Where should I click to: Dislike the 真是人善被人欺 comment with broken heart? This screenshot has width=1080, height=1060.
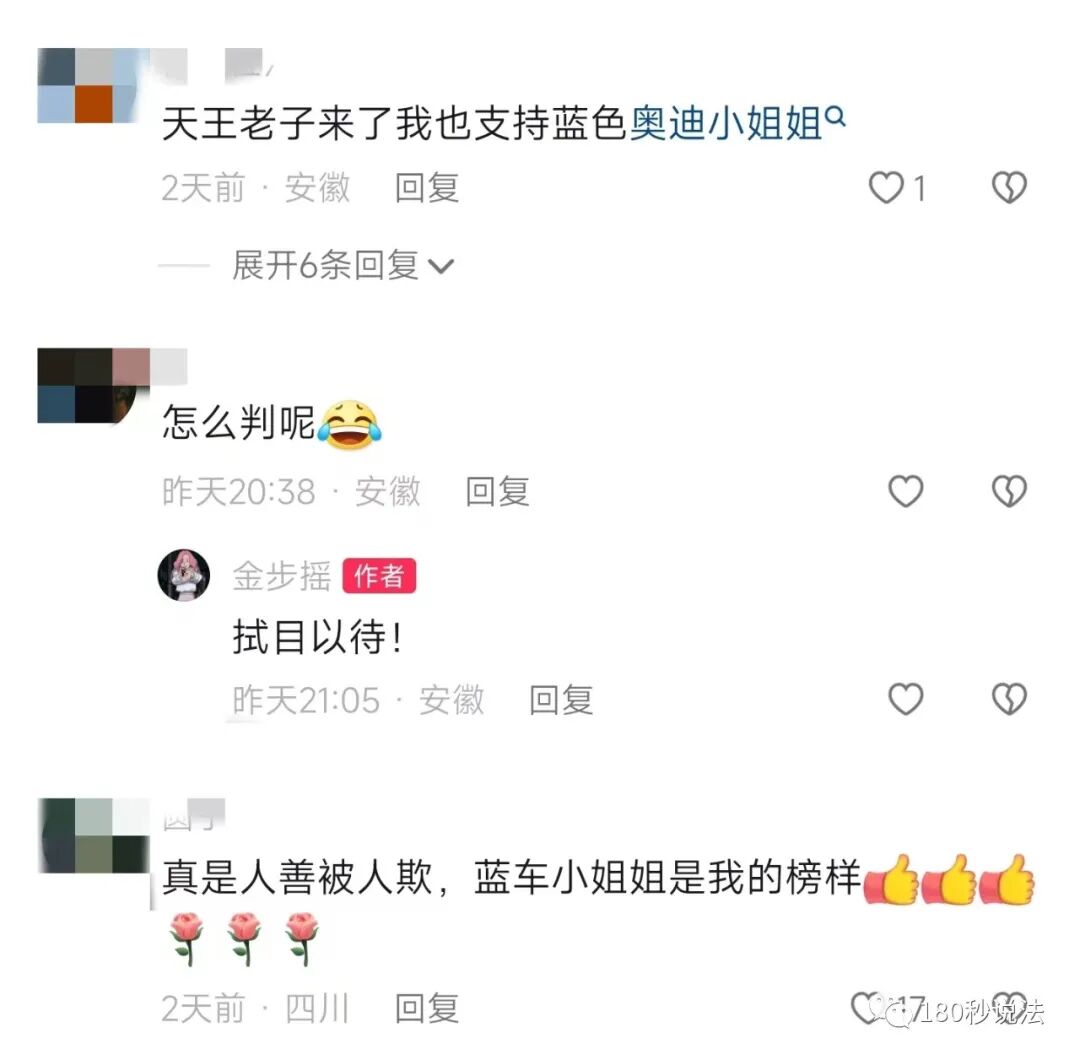coord(1009,1008)
